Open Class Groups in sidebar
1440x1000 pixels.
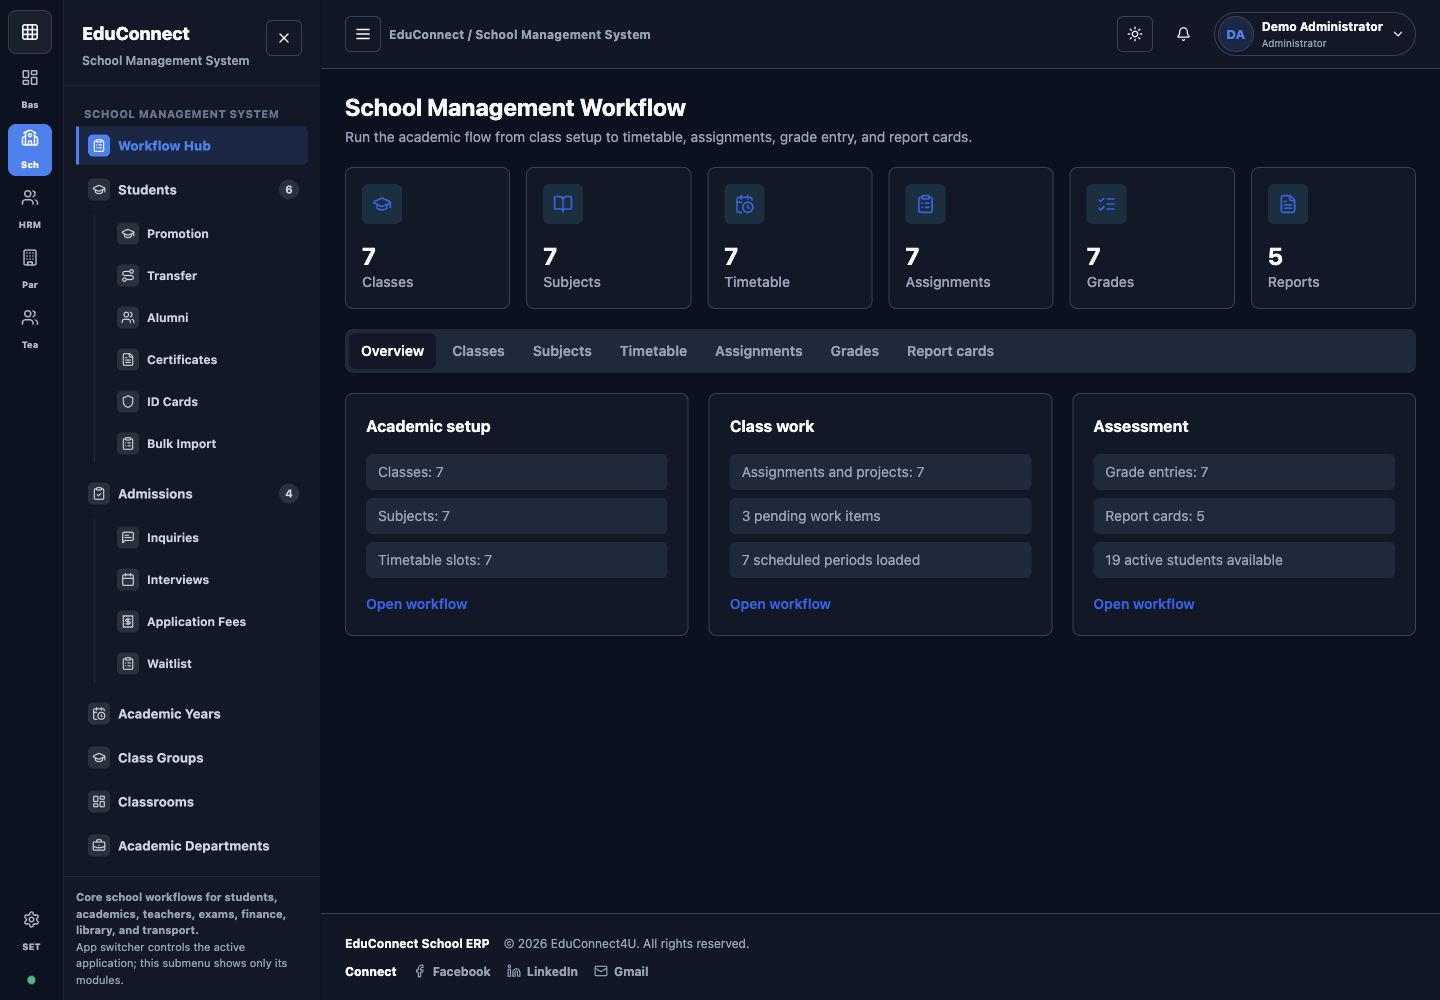(192, 758)
